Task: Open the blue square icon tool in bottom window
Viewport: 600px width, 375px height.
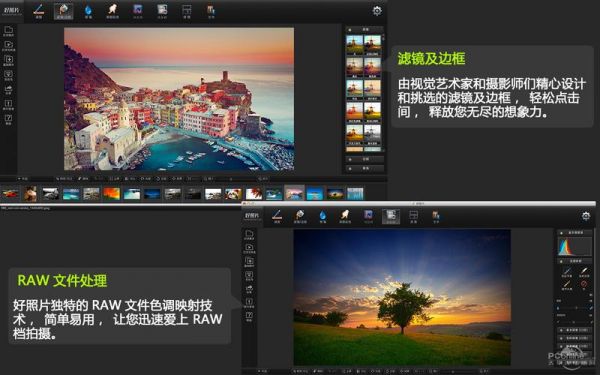Action: pos(368,217)
